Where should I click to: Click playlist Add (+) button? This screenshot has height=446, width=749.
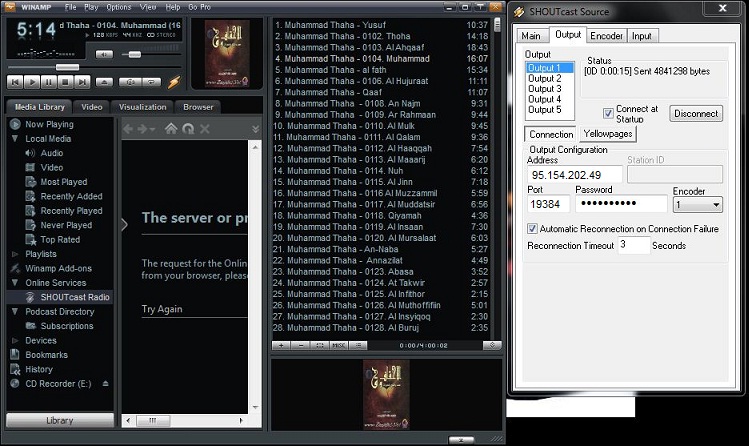[x=281, y=345]
